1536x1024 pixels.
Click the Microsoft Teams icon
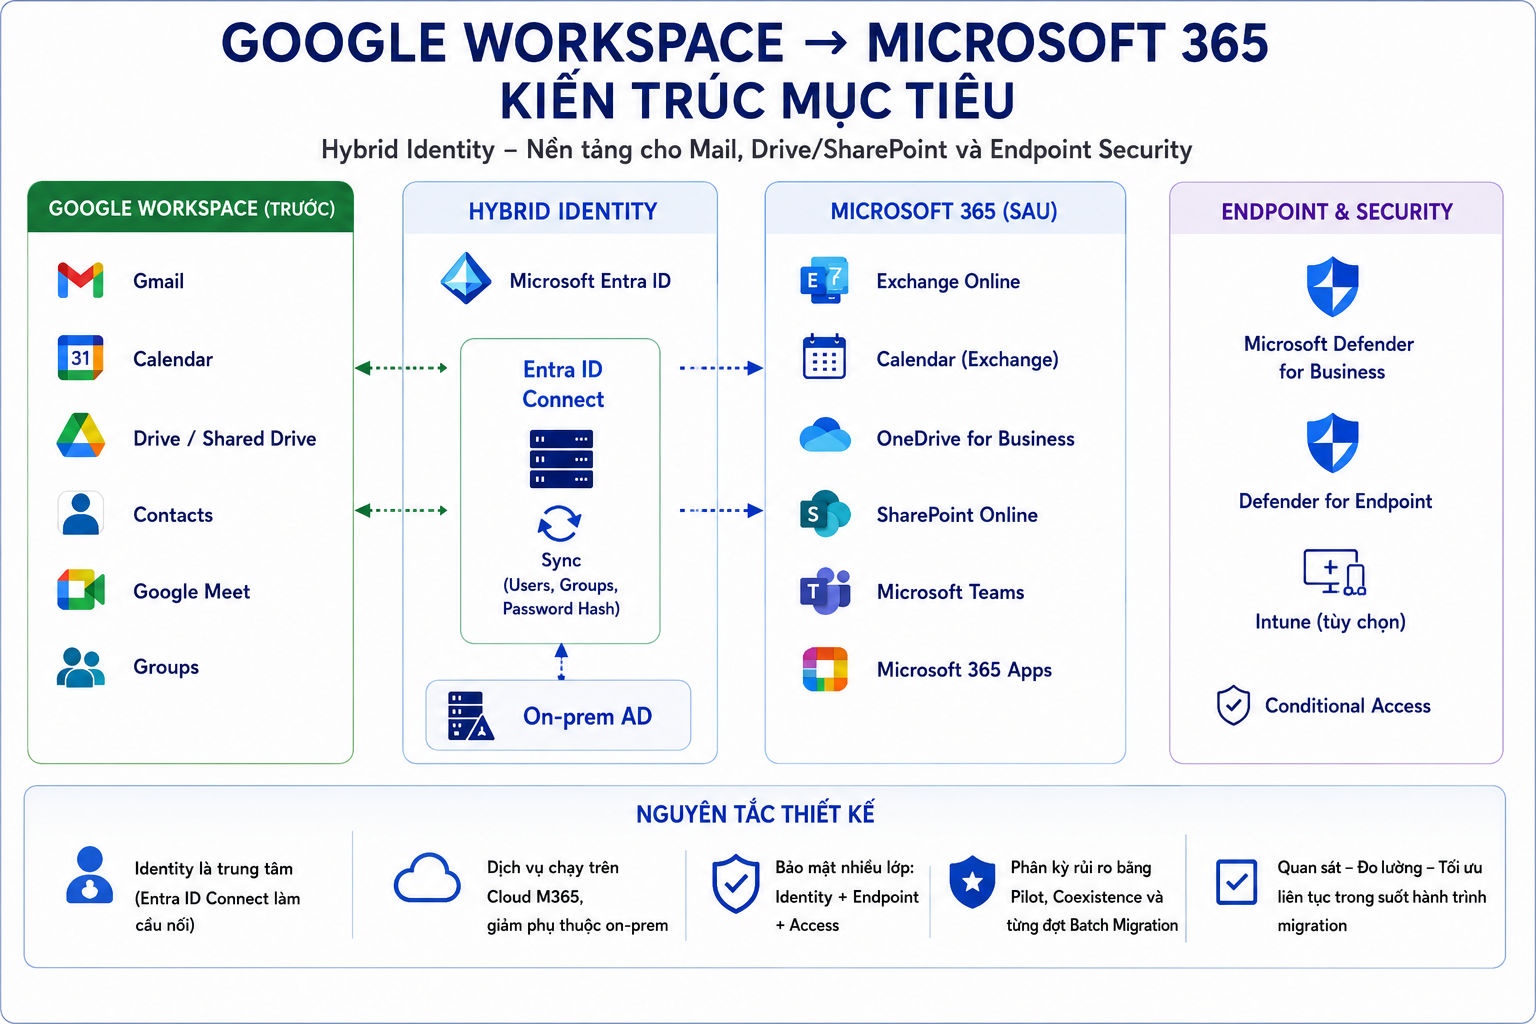825,591
